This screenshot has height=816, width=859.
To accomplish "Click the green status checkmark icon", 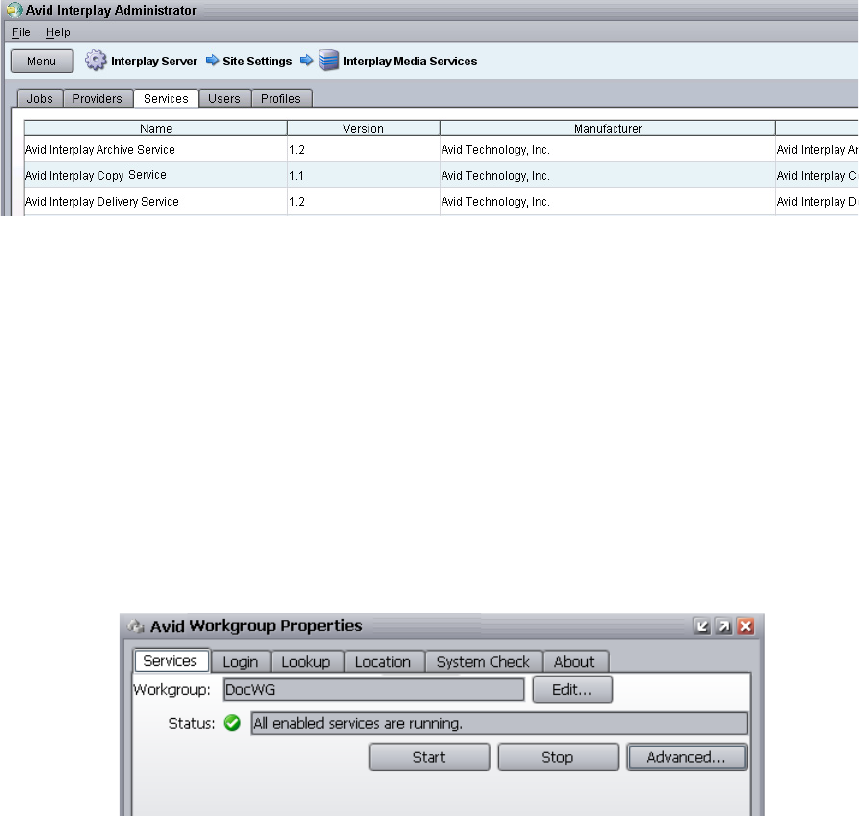I will pos(232,723).
